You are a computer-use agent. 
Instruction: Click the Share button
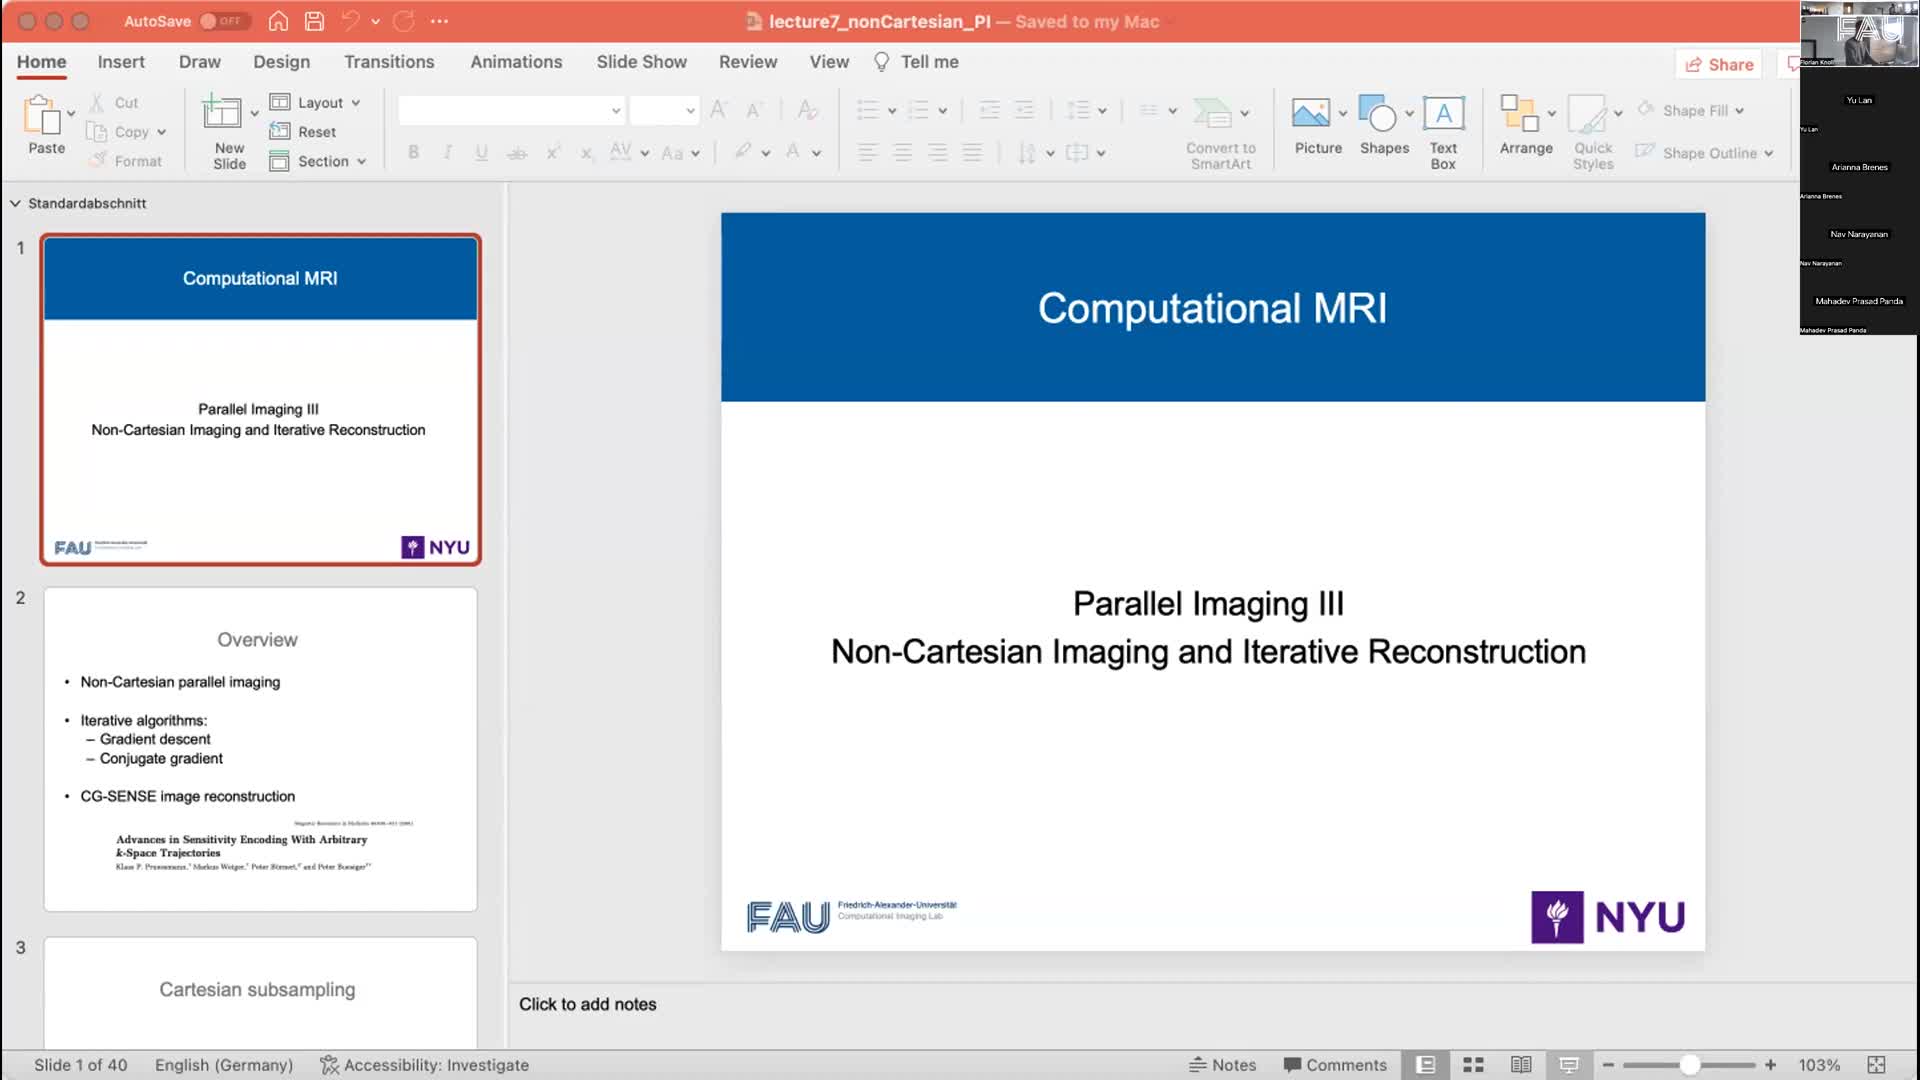pos(1719,64)
